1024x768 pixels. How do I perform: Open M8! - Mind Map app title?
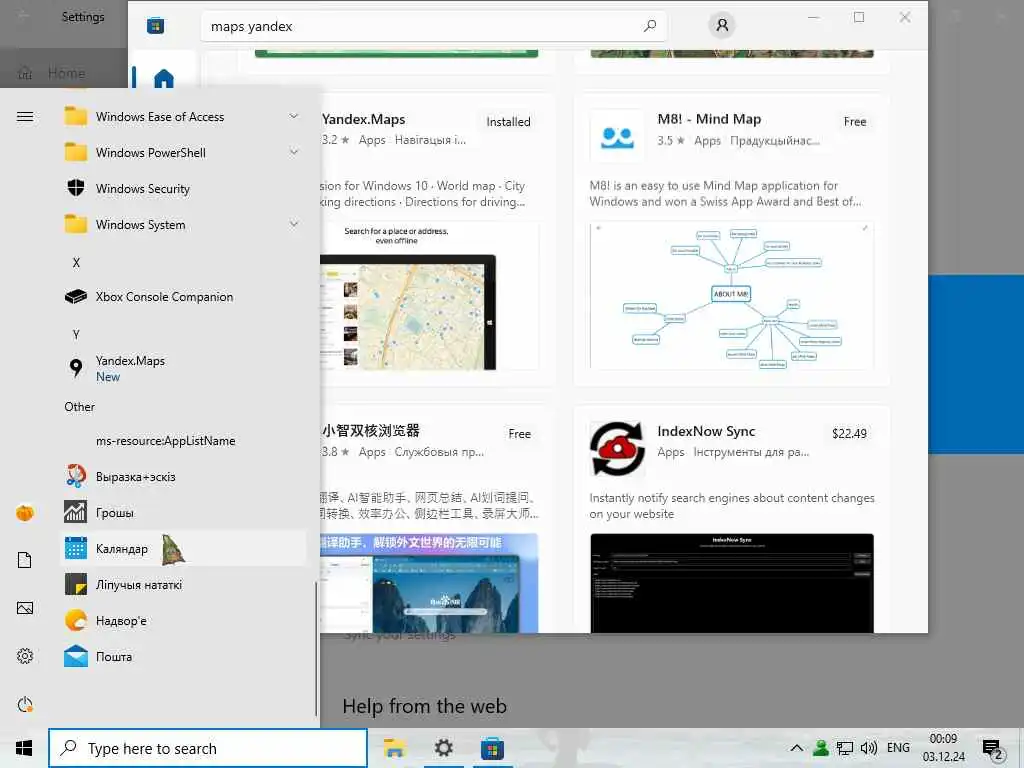tap(709, 120)
